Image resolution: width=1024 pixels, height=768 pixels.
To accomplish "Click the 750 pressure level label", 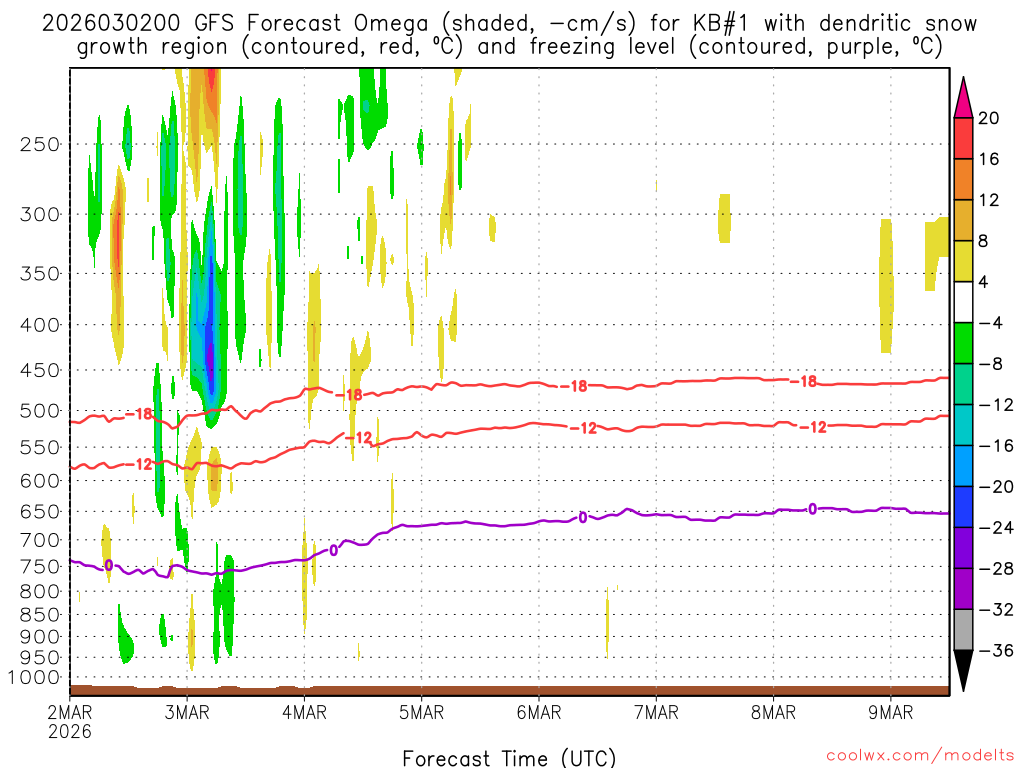I will click(40, 567).
